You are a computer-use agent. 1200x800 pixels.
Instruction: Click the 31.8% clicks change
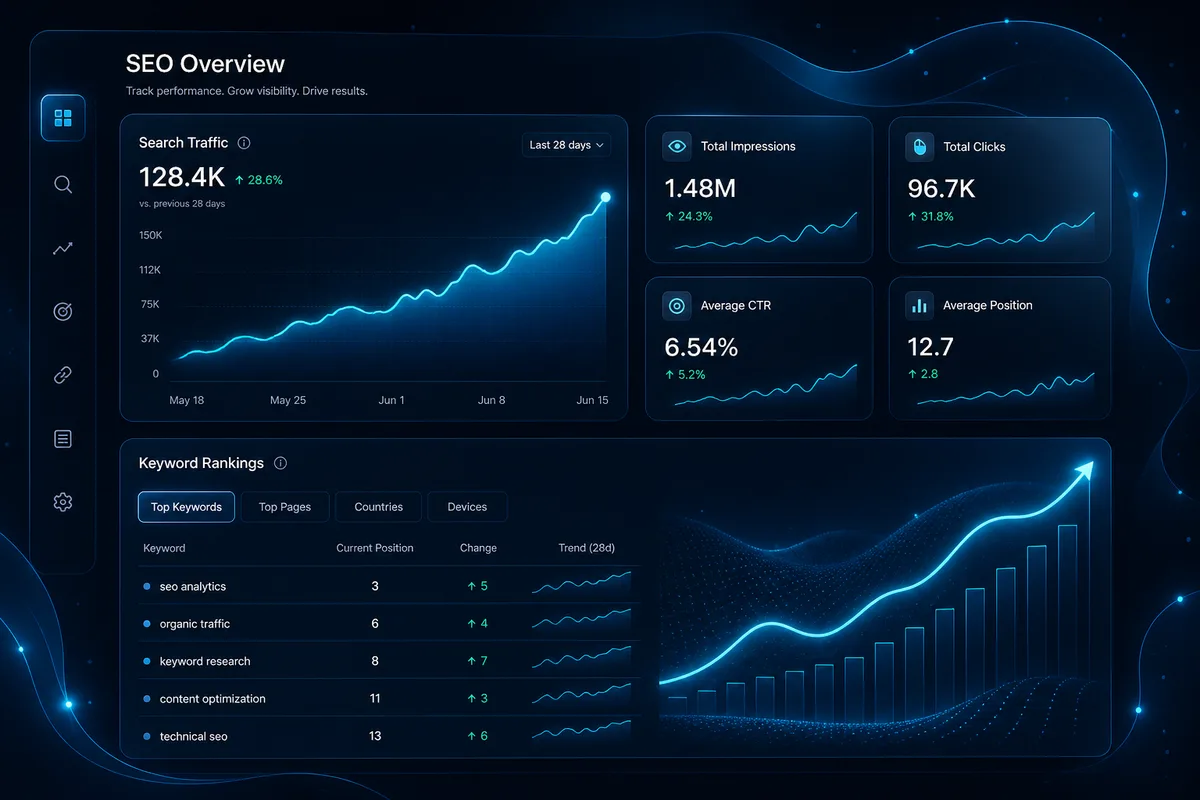[931, 216]
